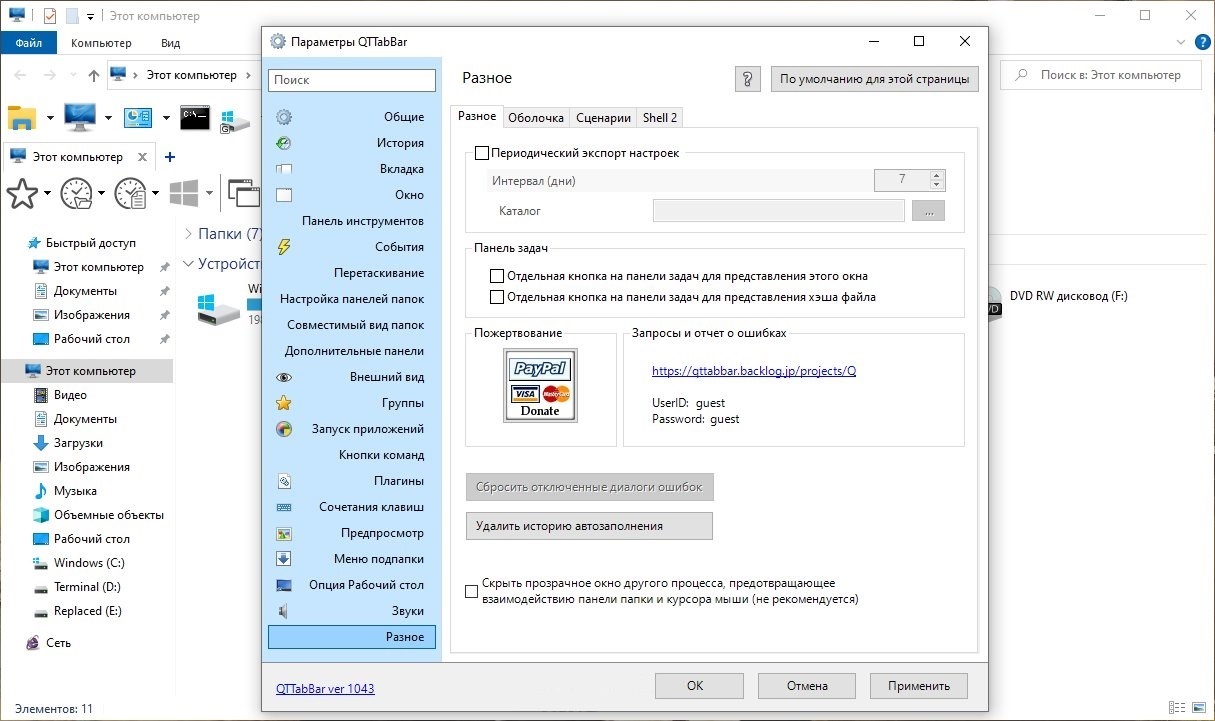Viewport: 1215px width, 721px height.
Task: Open the Файл menu in Explorer
Action: [29, 43]
